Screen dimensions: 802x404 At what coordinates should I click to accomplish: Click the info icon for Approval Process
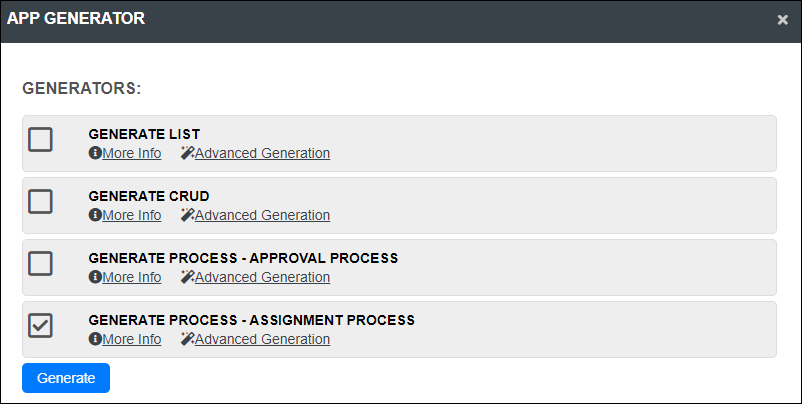pyautogui.click(x=95, y=277)
